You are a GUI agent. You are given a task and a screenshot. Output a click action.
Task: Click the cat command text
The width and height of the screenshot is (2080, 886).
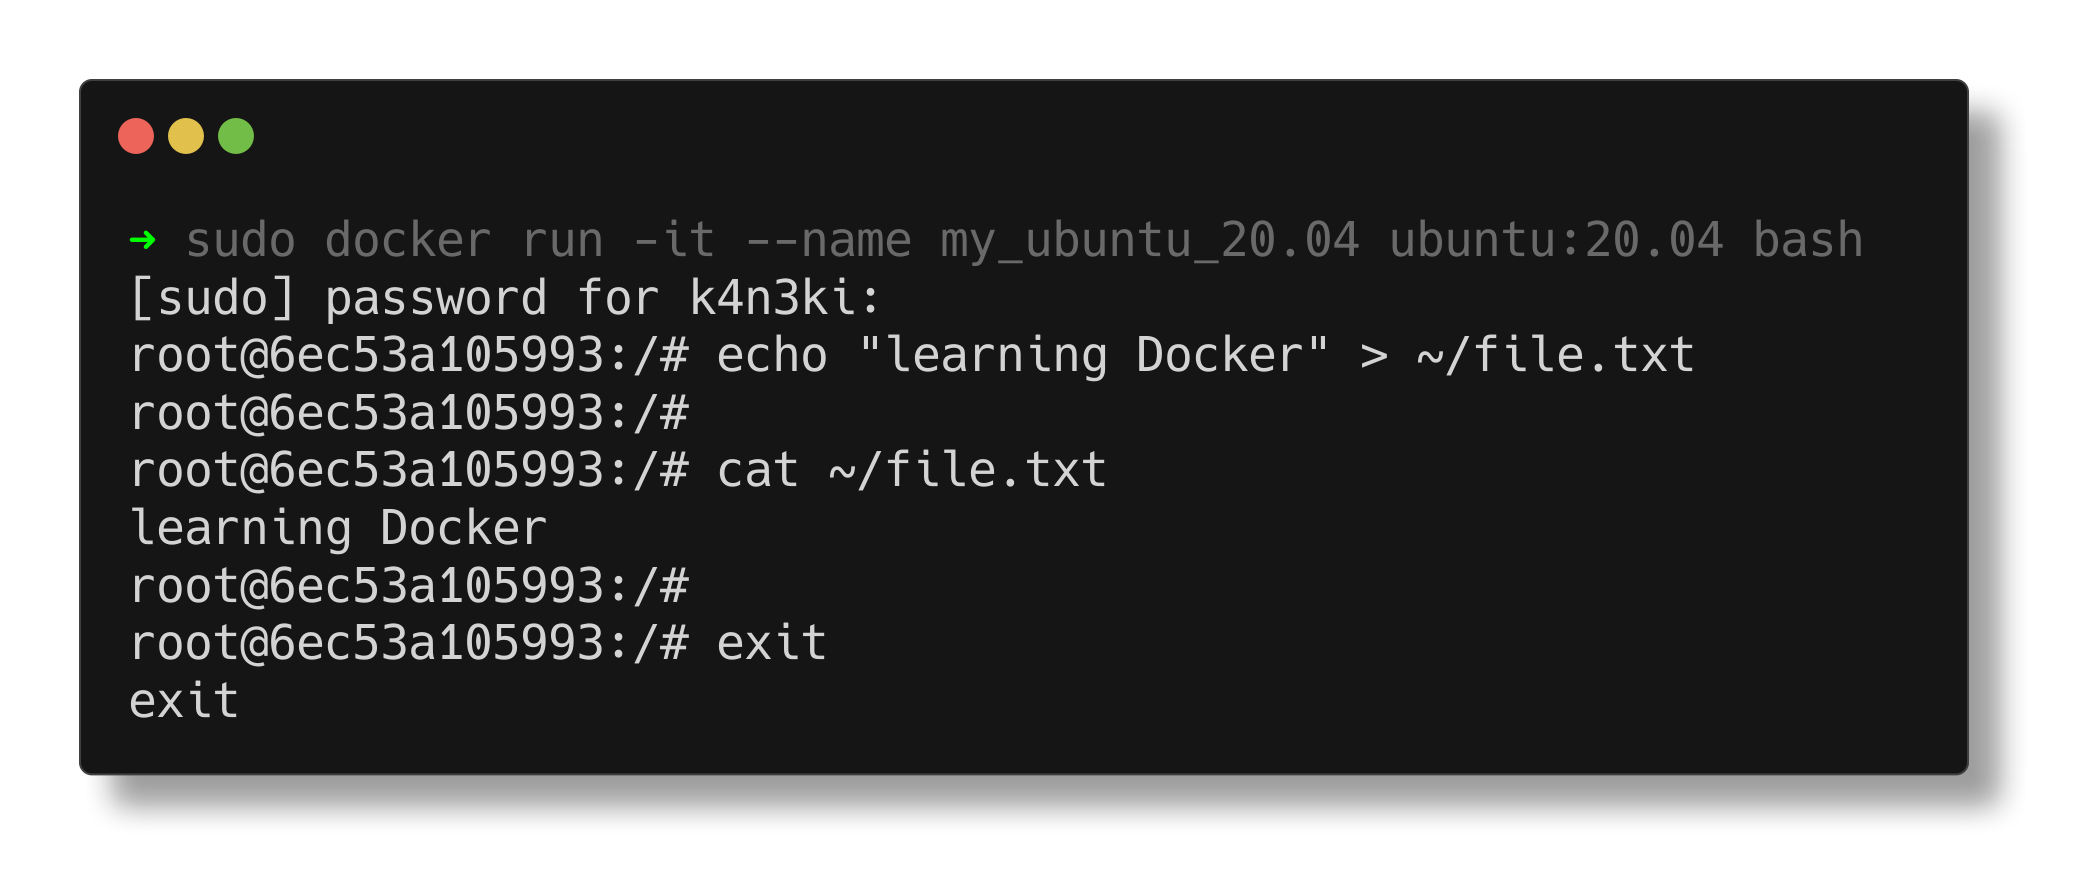tap(758, 470)
